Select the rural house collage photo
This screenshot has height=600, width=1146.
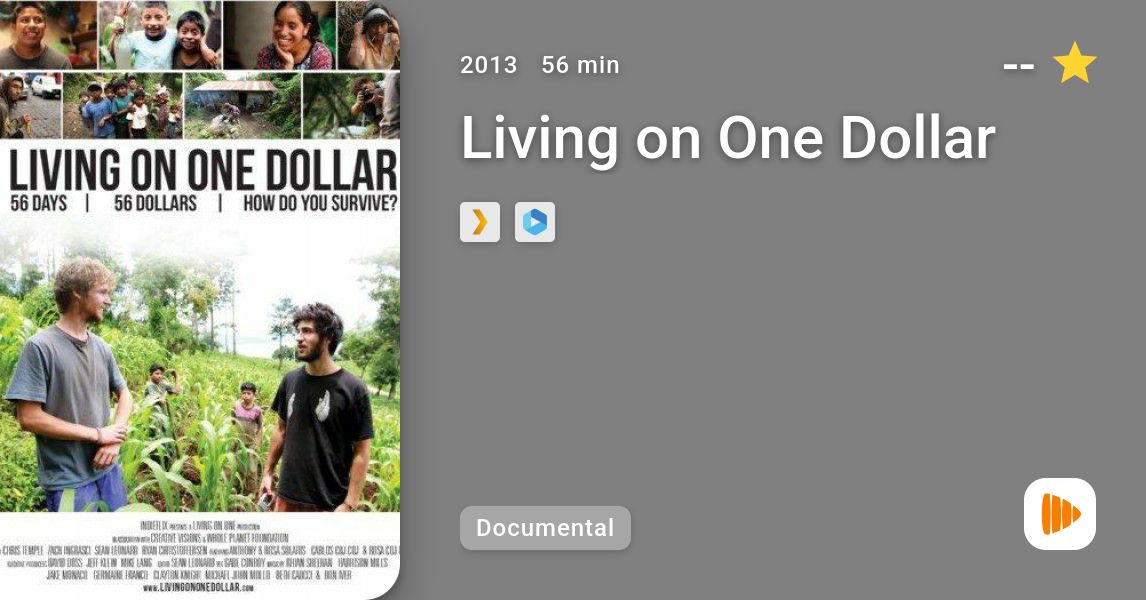pos(242,105)
